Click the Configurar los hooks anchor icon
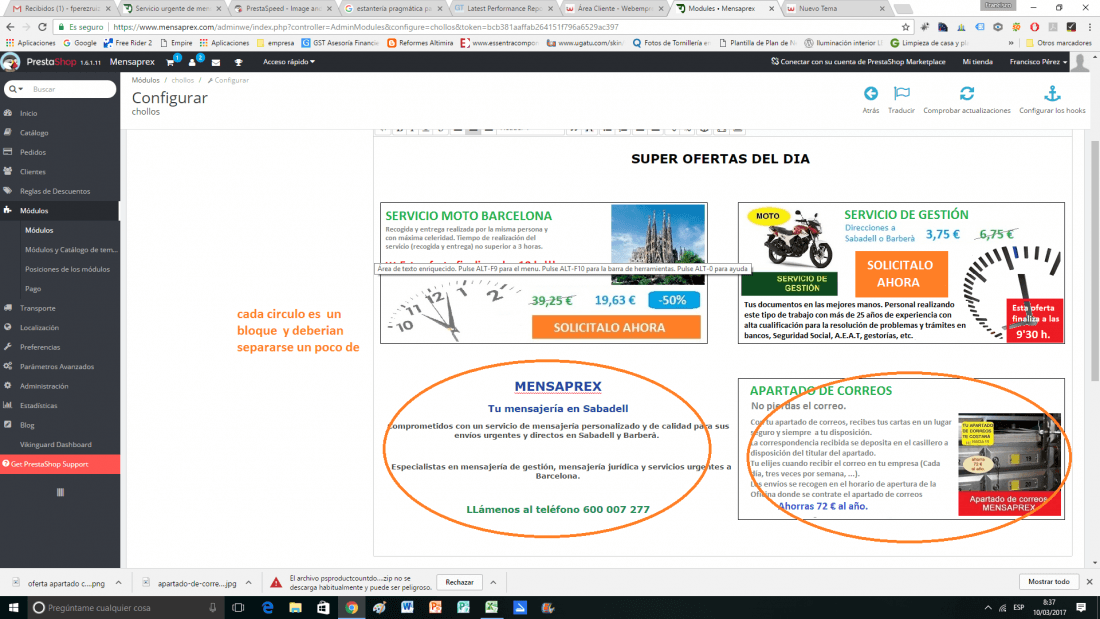The image size is (1100, 619). [x=1052, y=93]
